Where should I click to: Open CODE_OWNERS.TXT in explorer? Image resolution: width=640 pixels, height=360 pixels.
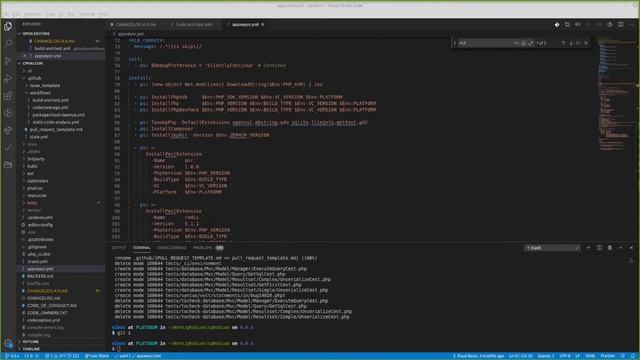(x=47, y=313)
